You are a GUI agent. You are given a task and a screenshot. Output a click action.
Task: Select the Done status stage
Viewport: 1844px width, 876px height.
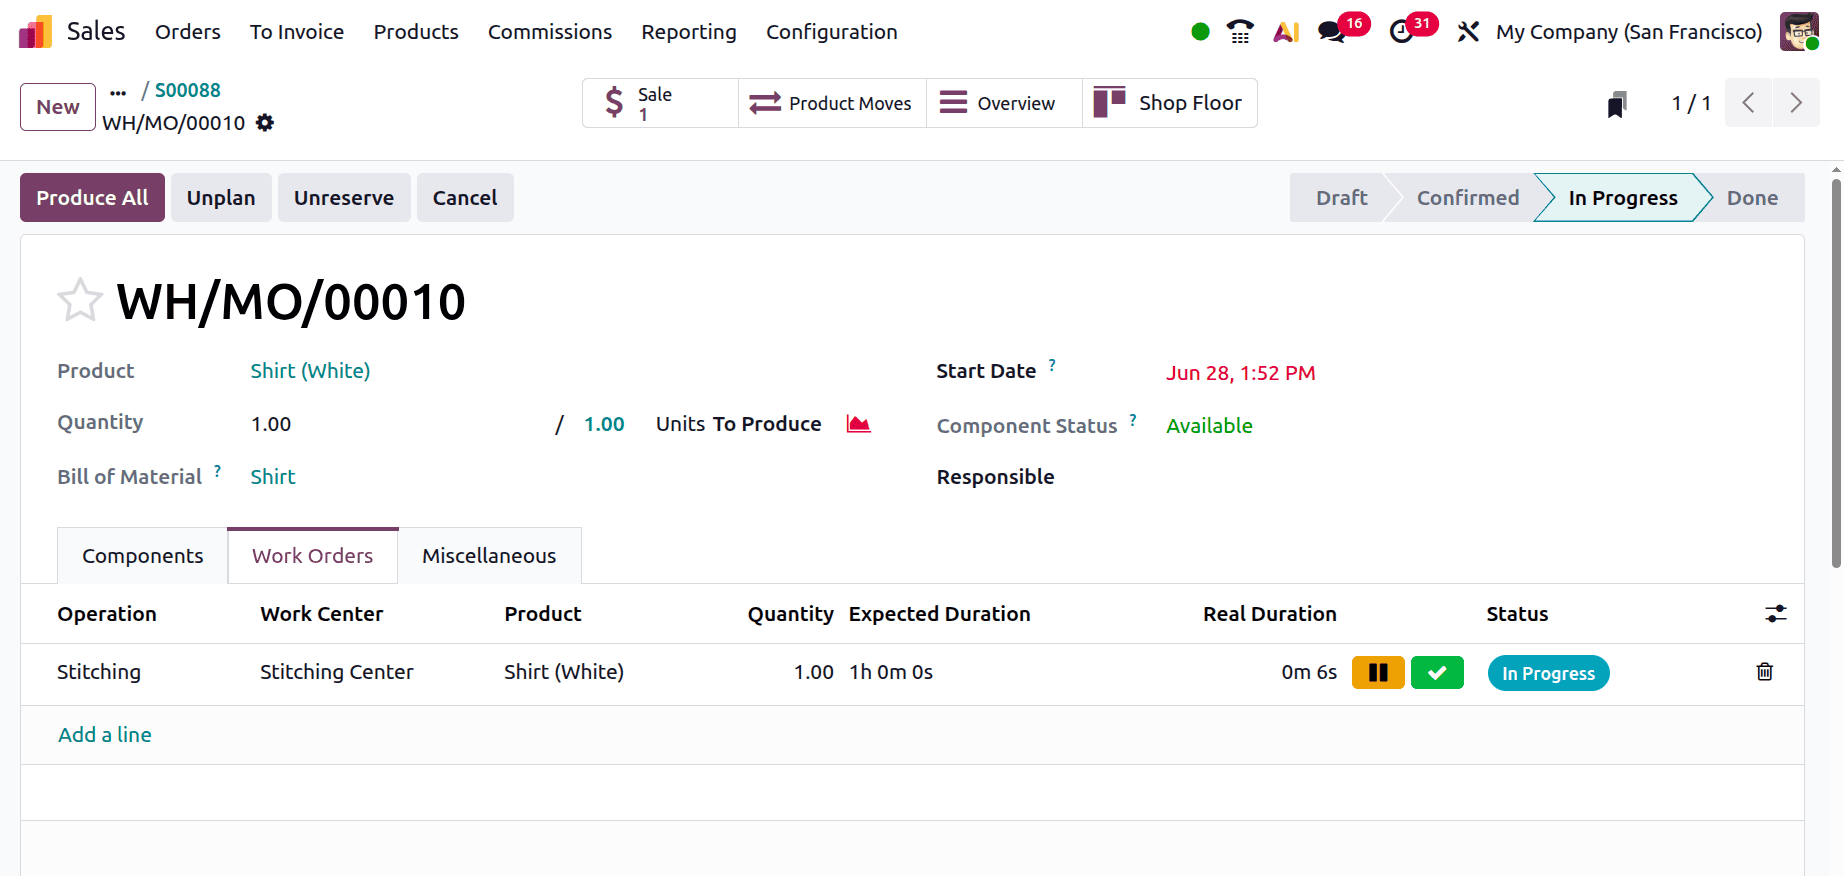point(1752,198)
